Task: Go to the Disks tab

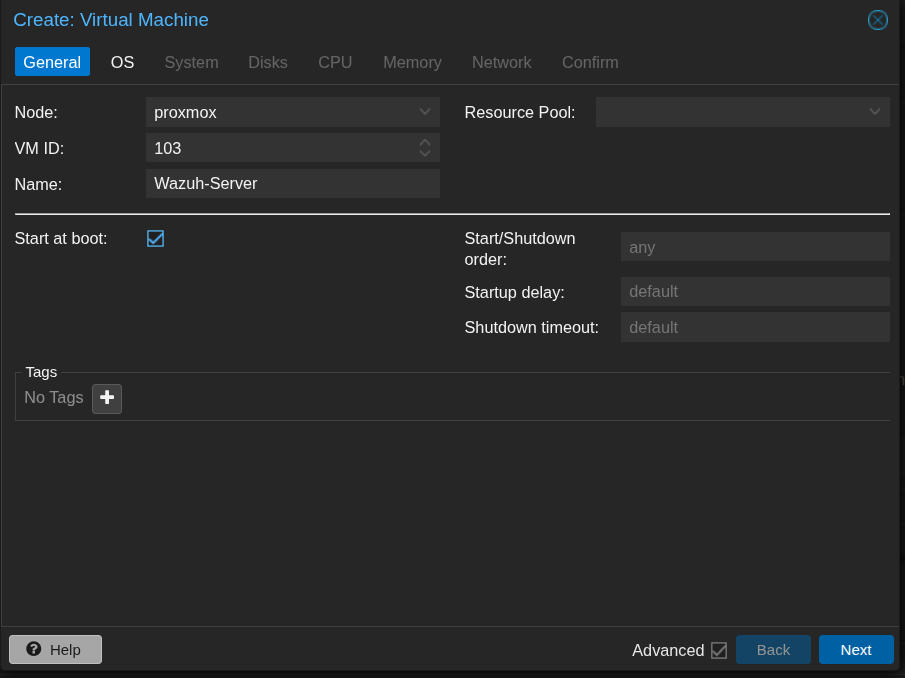Action: pos(268,62)
